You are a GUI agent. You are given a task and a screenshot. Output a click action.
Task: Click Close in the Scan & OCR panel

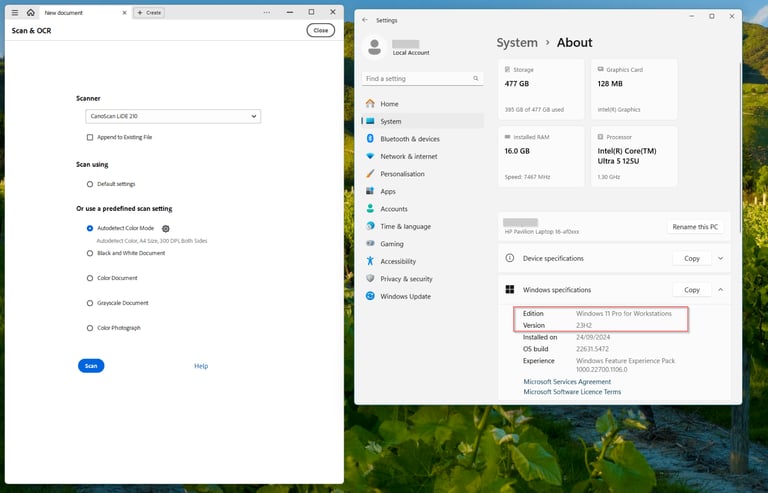coord(321,30)
